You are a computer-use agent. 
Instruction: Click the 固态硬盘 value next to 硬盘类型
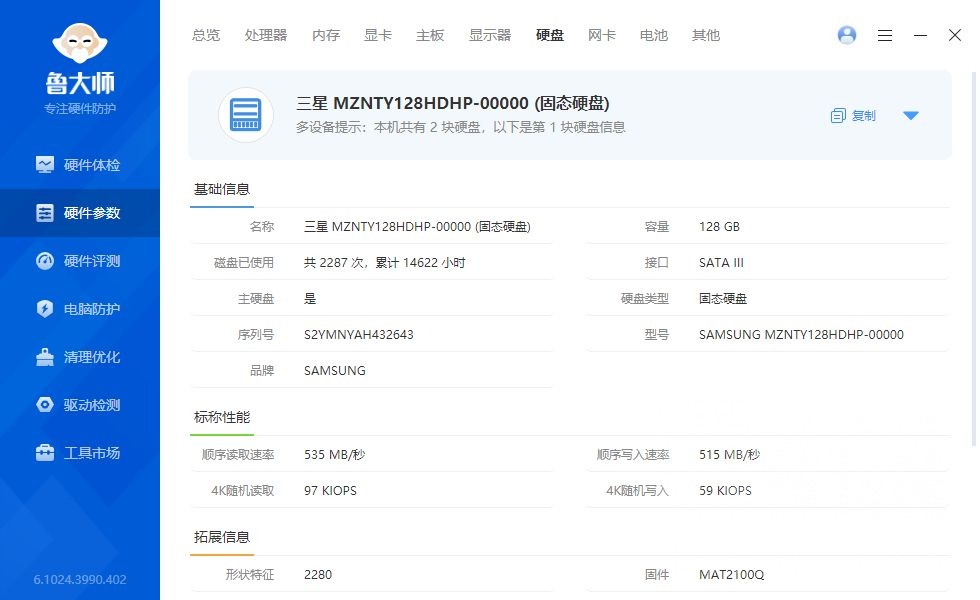(723, 299)
